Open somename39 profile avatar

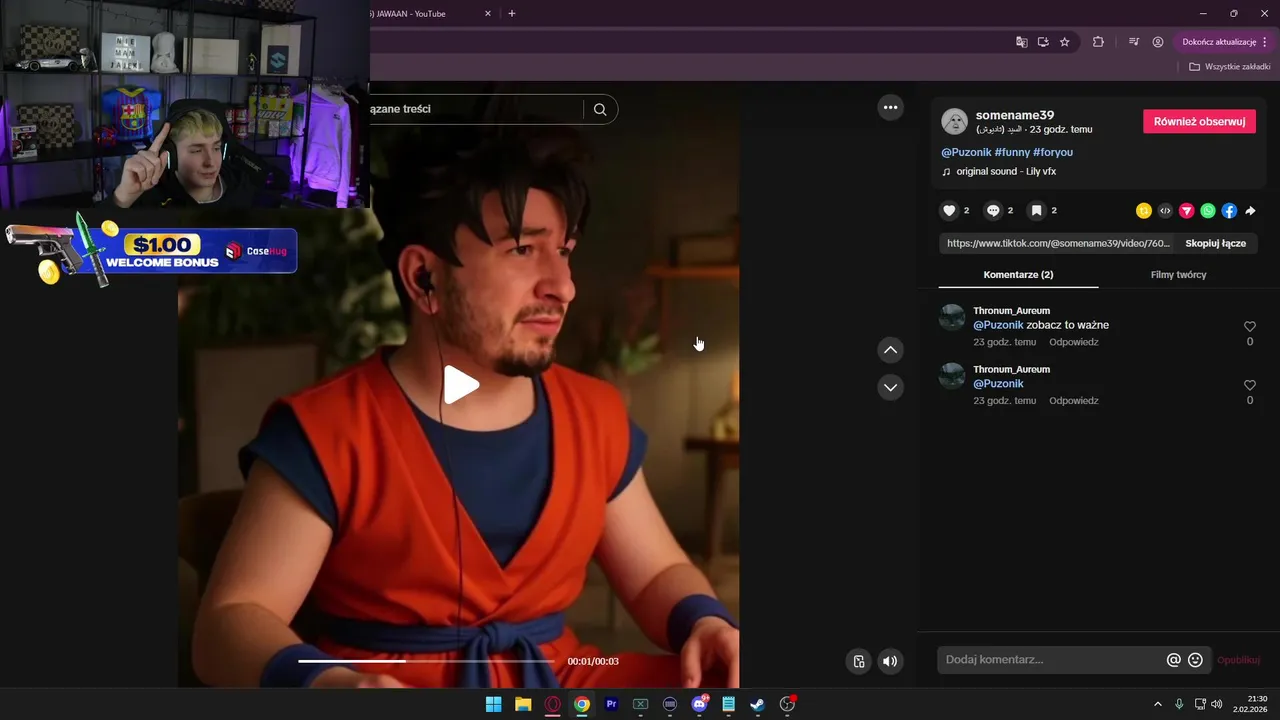[x=955, y=122]
